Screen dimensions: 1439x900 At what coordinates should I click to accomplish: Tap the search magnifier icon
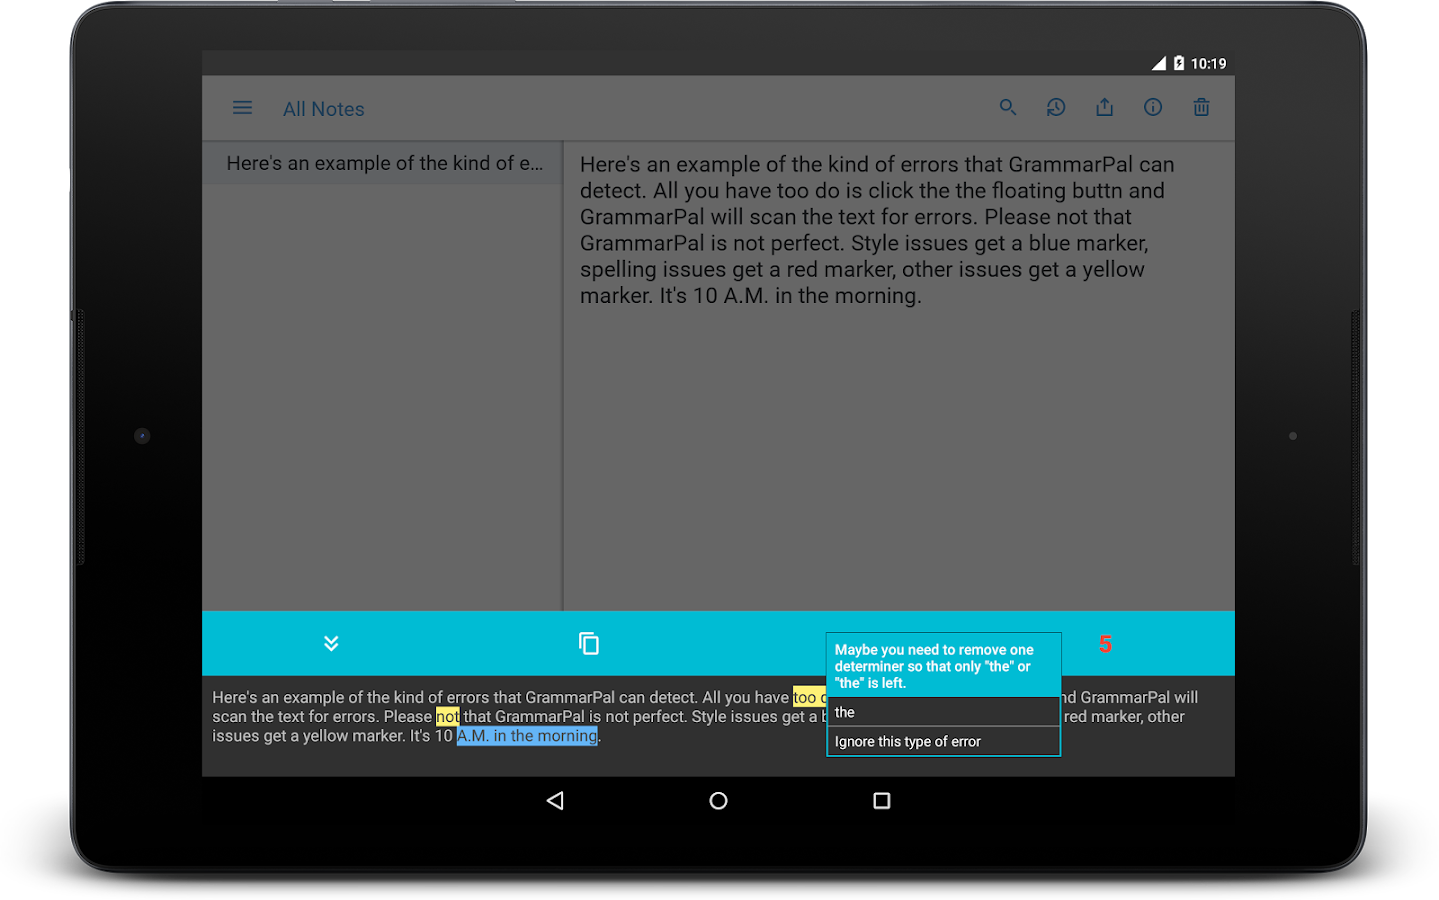(1008, 107)
